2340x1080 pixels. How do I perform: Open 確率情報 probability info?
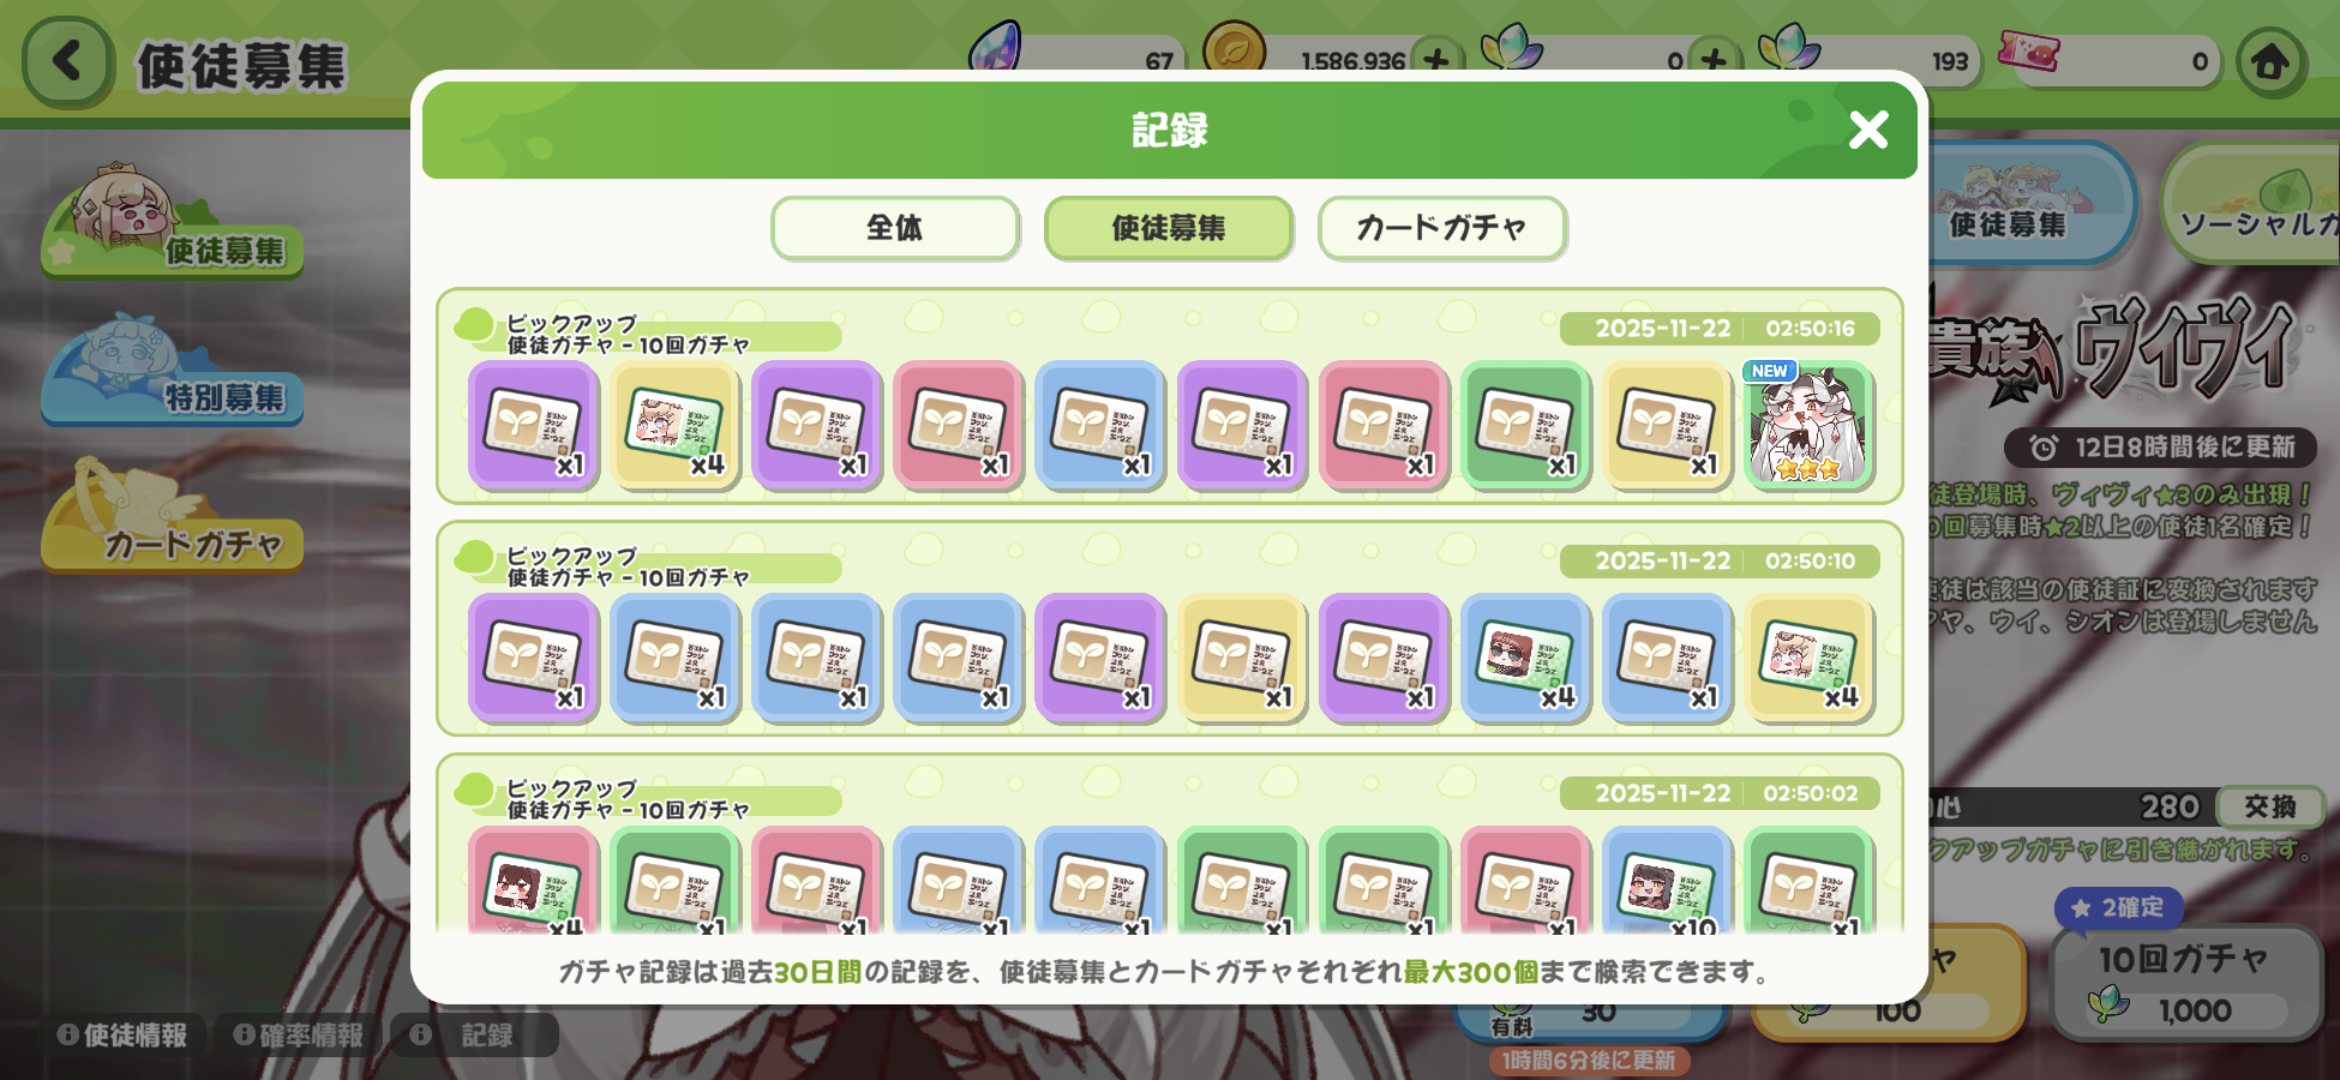(299, 1035)
